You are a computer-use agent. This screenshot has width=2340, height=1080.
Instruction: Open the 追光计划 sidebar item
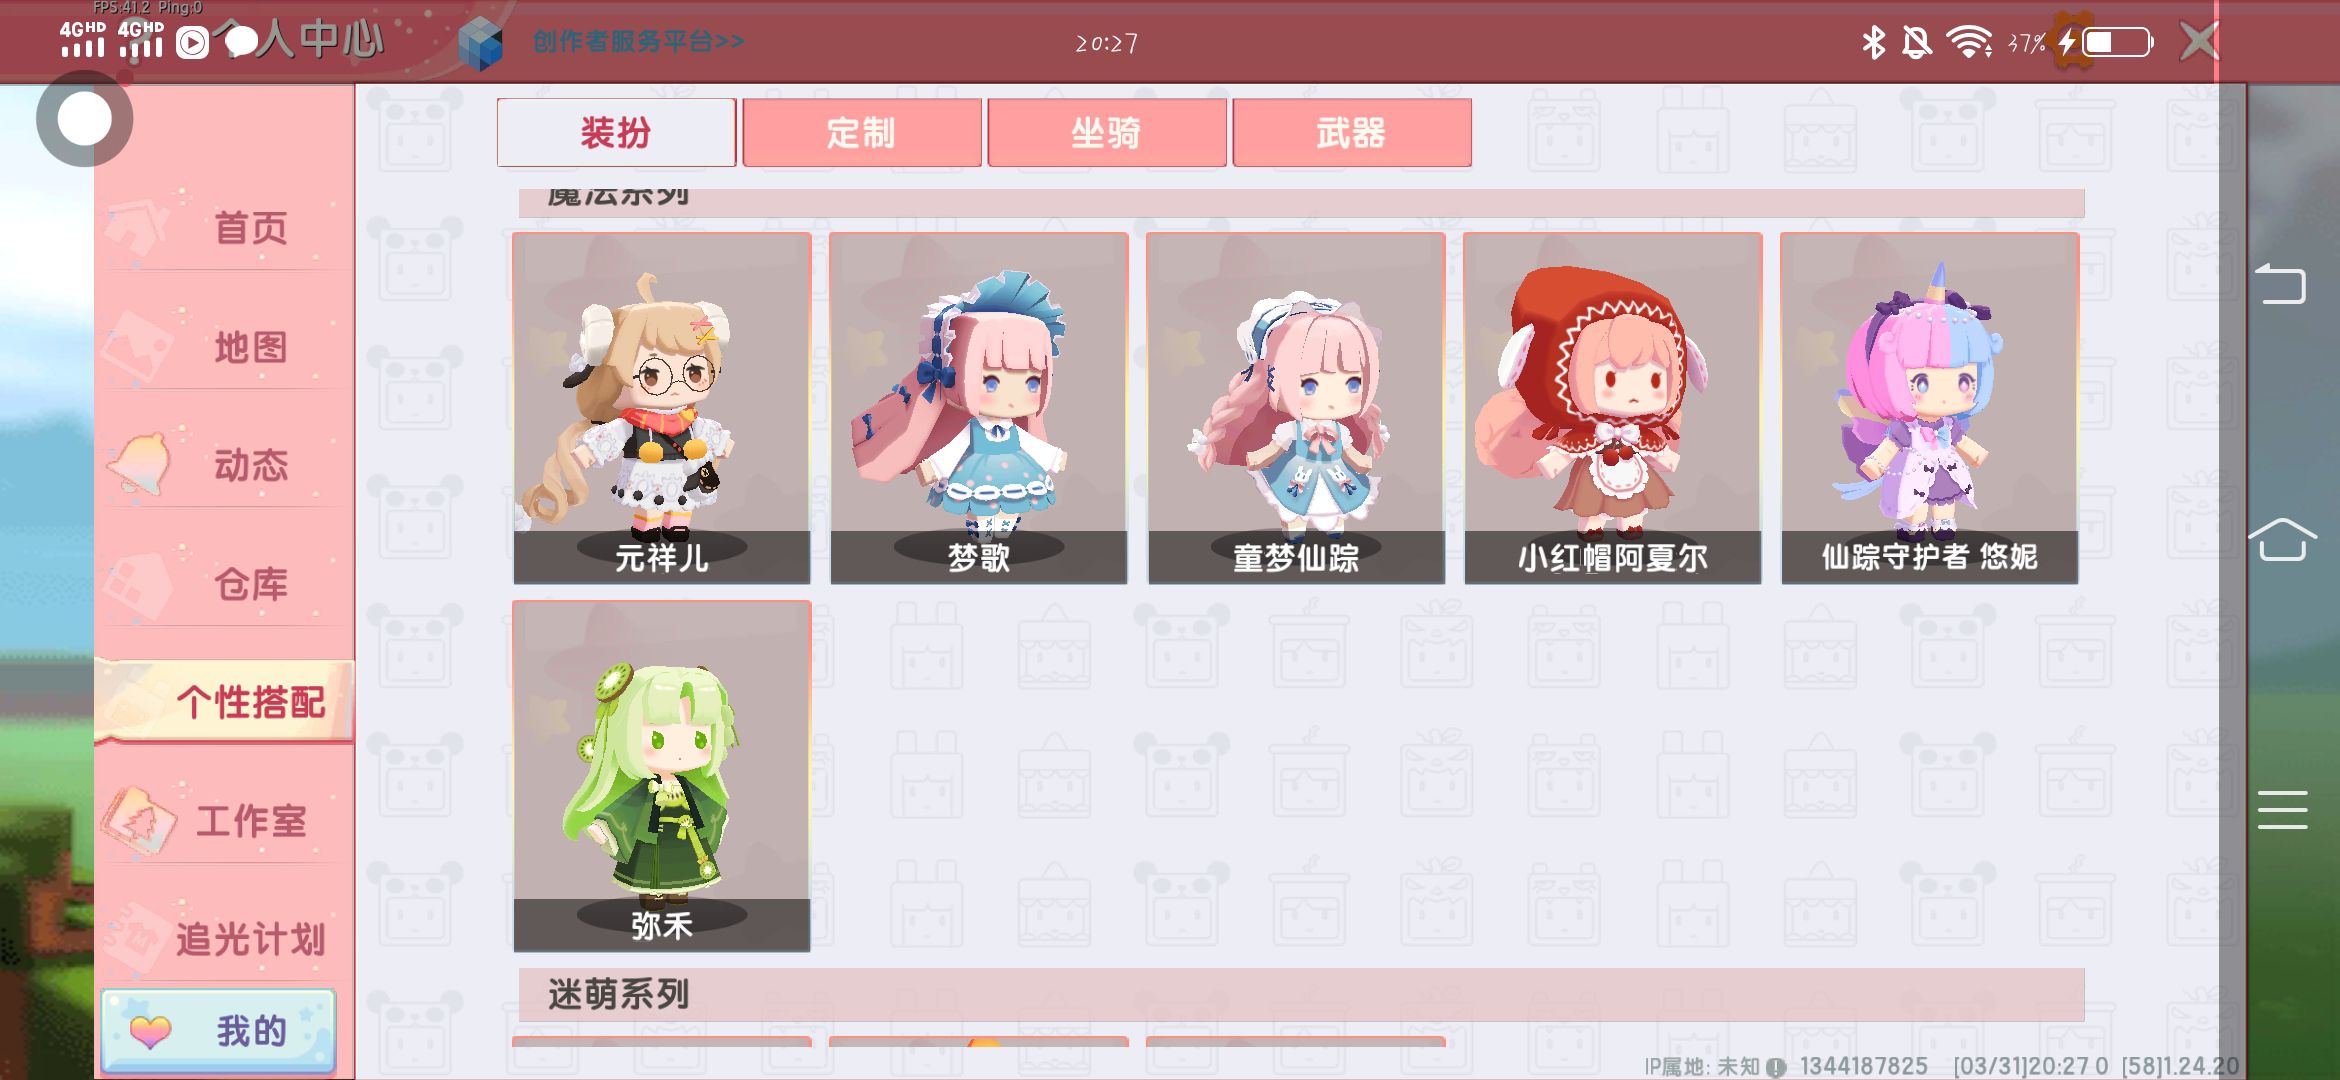(225, 939)
